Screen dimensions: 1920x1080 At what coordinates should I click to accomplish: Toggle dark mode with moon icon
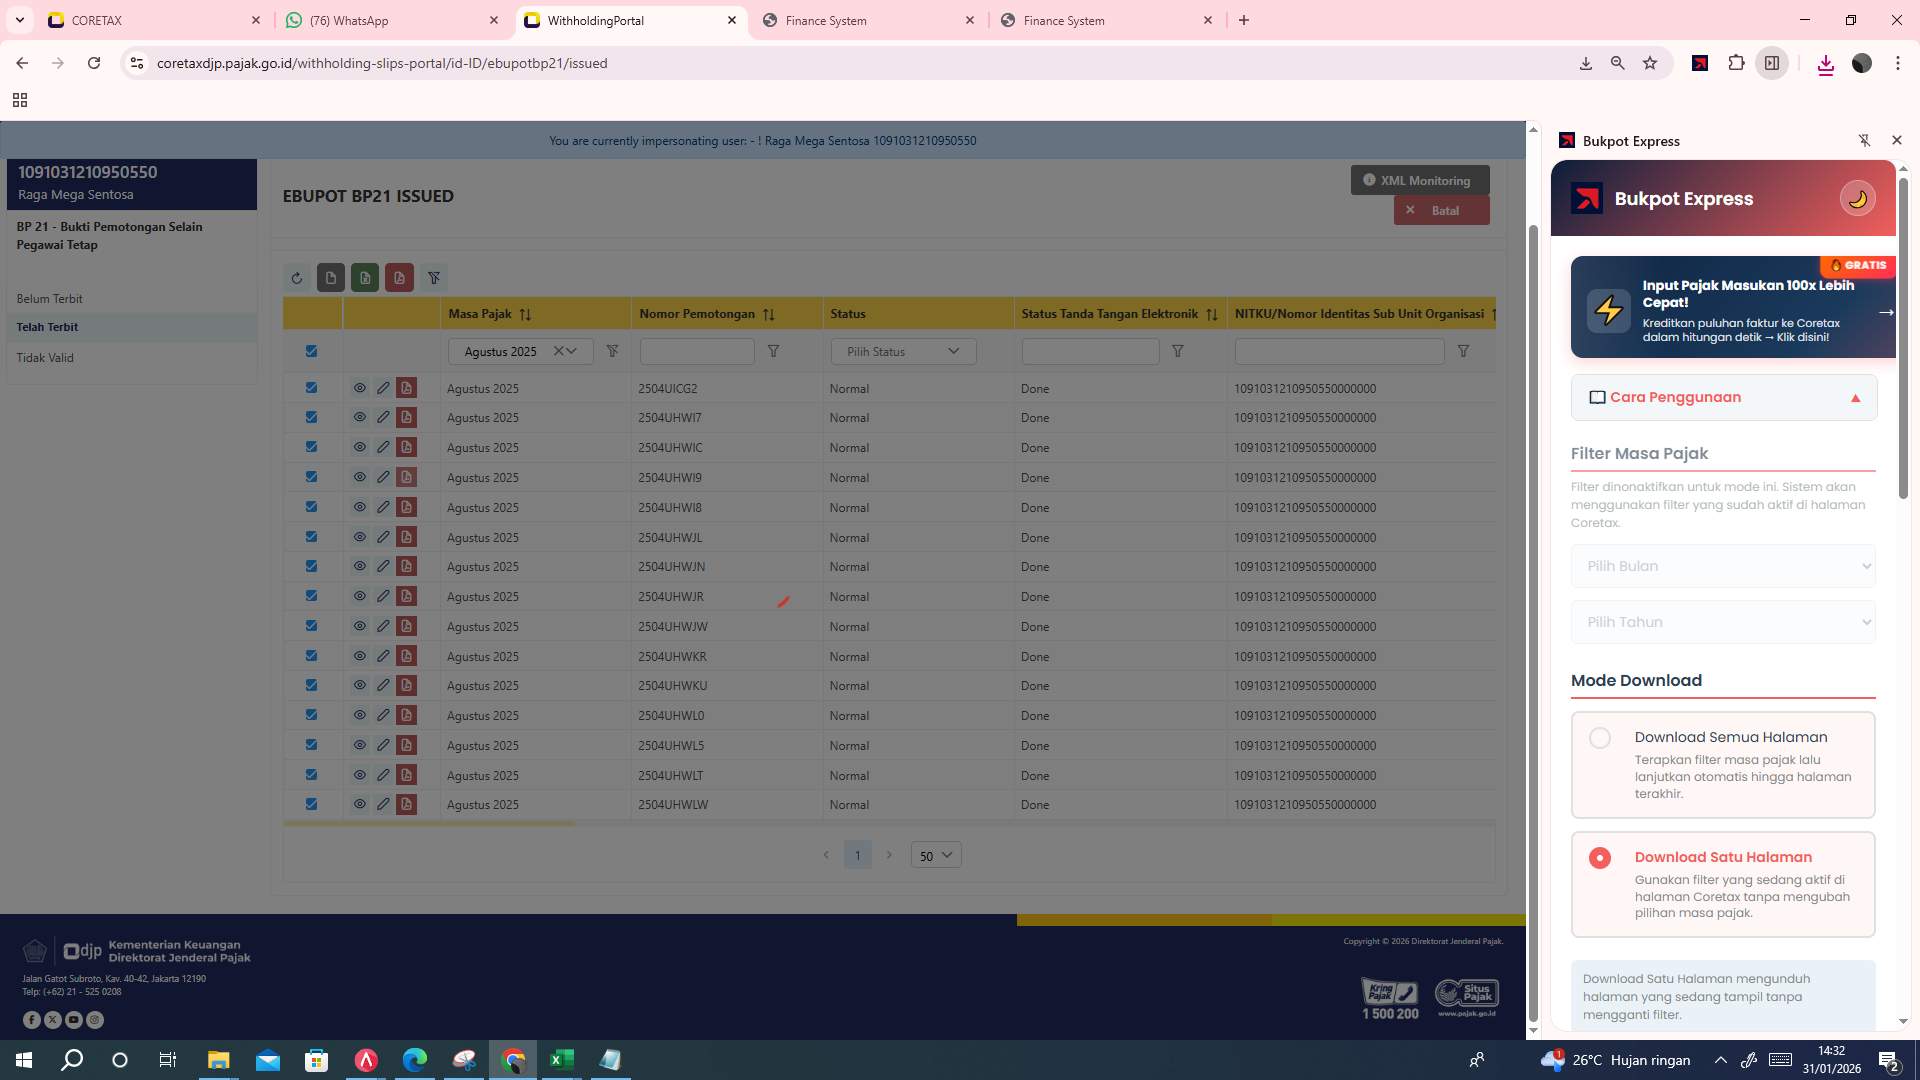click(x=1857, y=197)
